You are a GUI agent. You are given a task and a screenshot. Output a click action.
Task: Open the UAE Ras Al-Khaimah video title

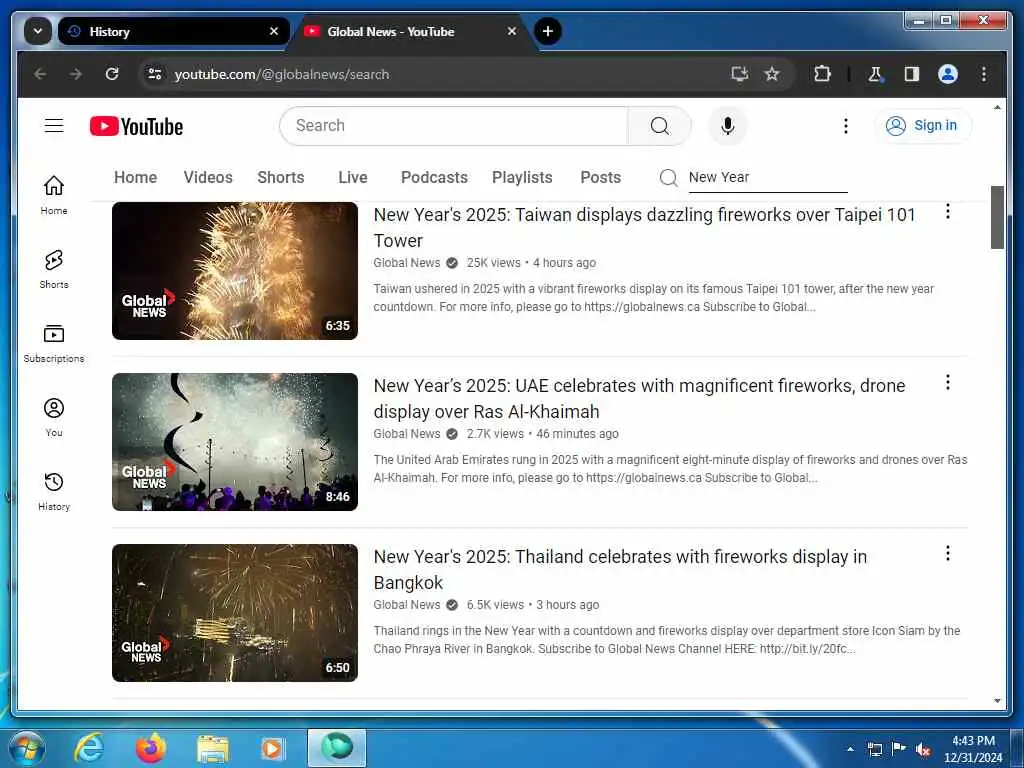[x=639, y=398]
